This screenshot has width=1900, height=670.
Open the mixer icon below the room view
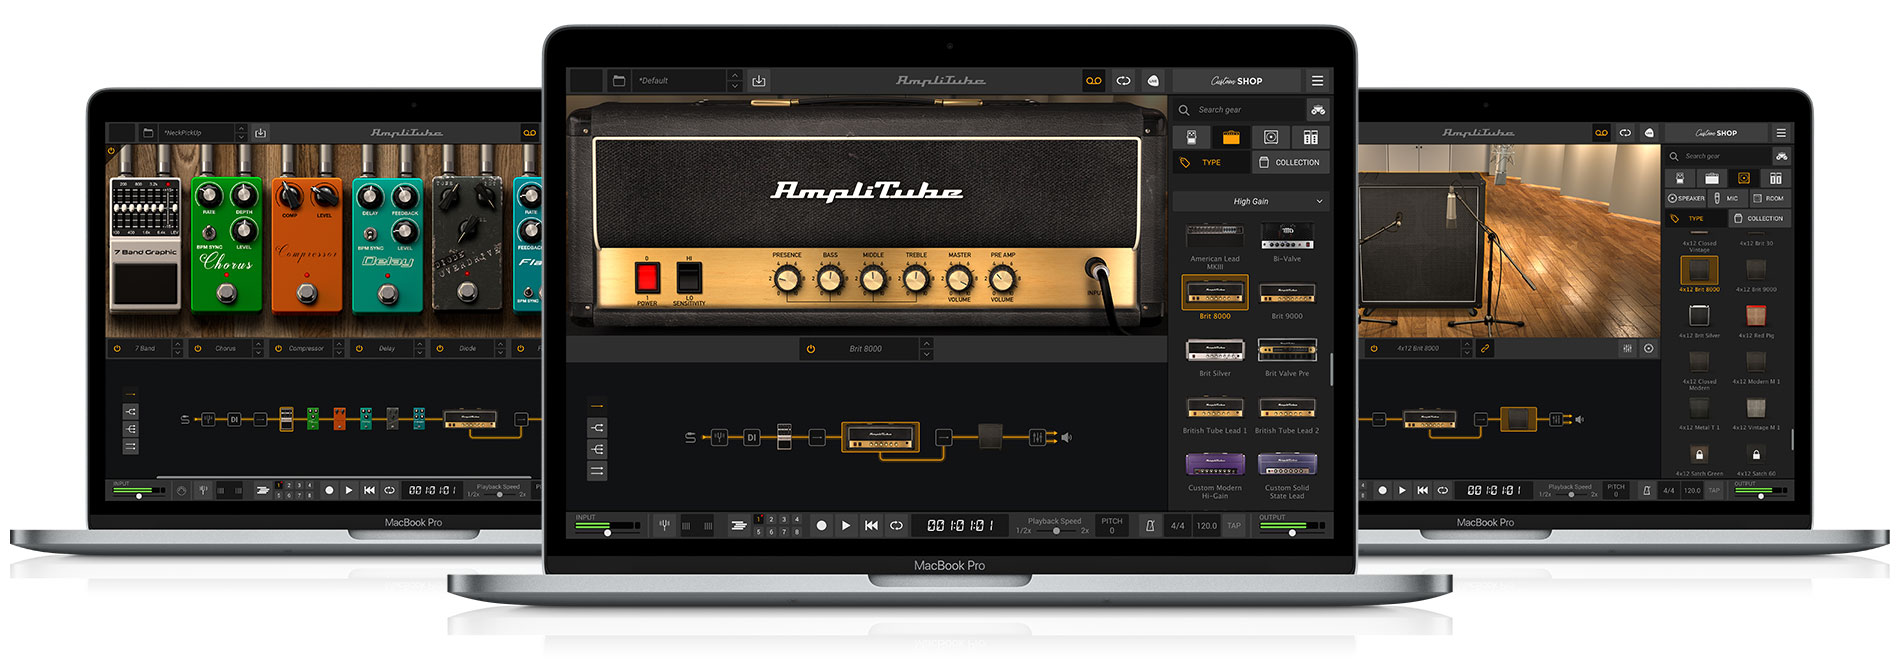(x=1627, y=349)
